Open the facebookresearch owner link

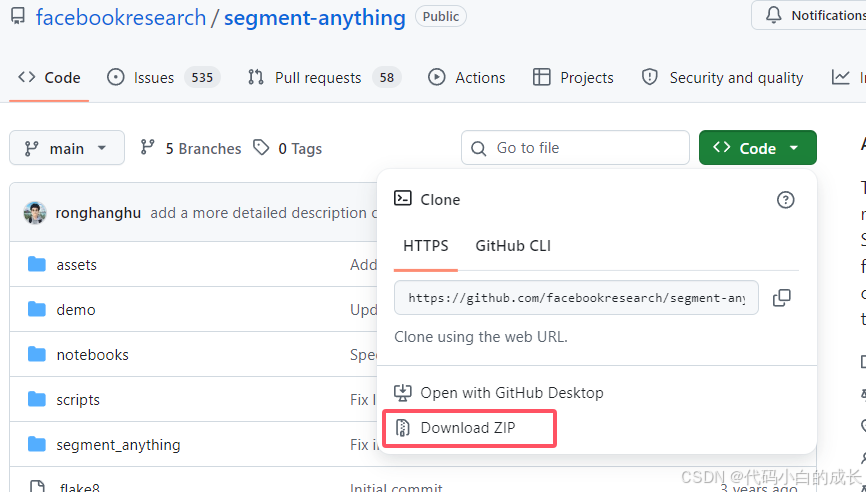[121, 17]
